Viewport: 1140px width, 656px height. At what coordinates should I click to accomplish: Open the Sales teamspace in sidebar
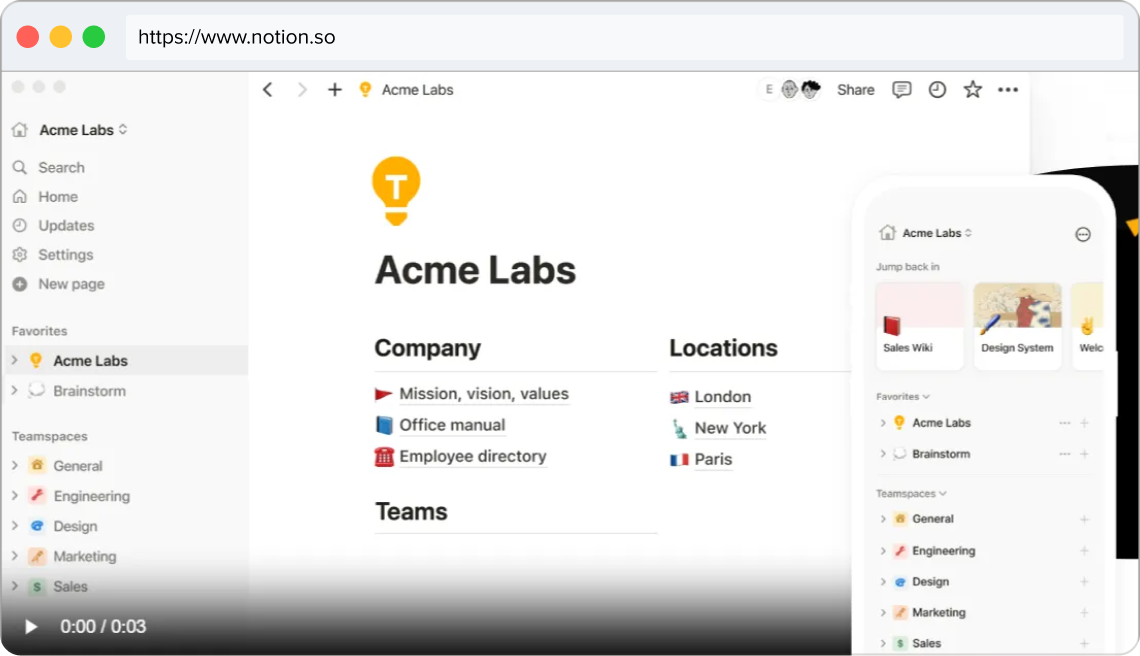tap(70, 586)
